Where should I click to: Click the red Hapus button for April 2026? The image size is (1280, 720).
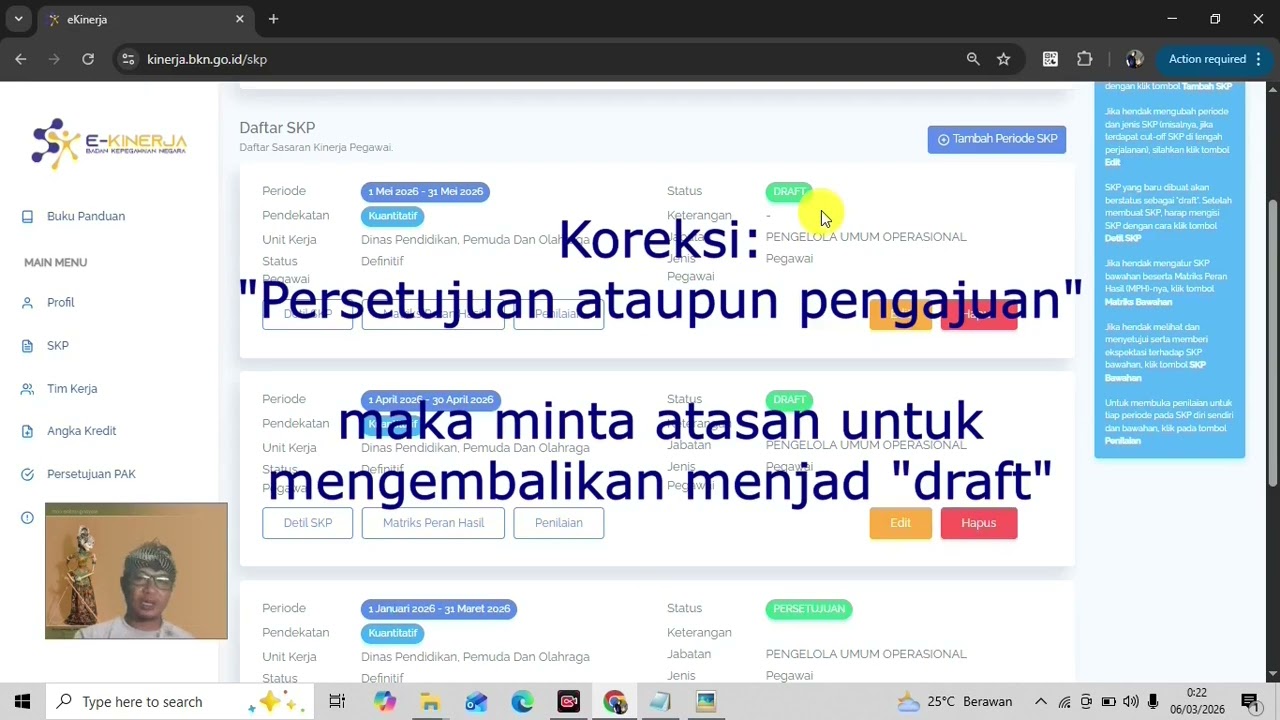coord(978,523)
